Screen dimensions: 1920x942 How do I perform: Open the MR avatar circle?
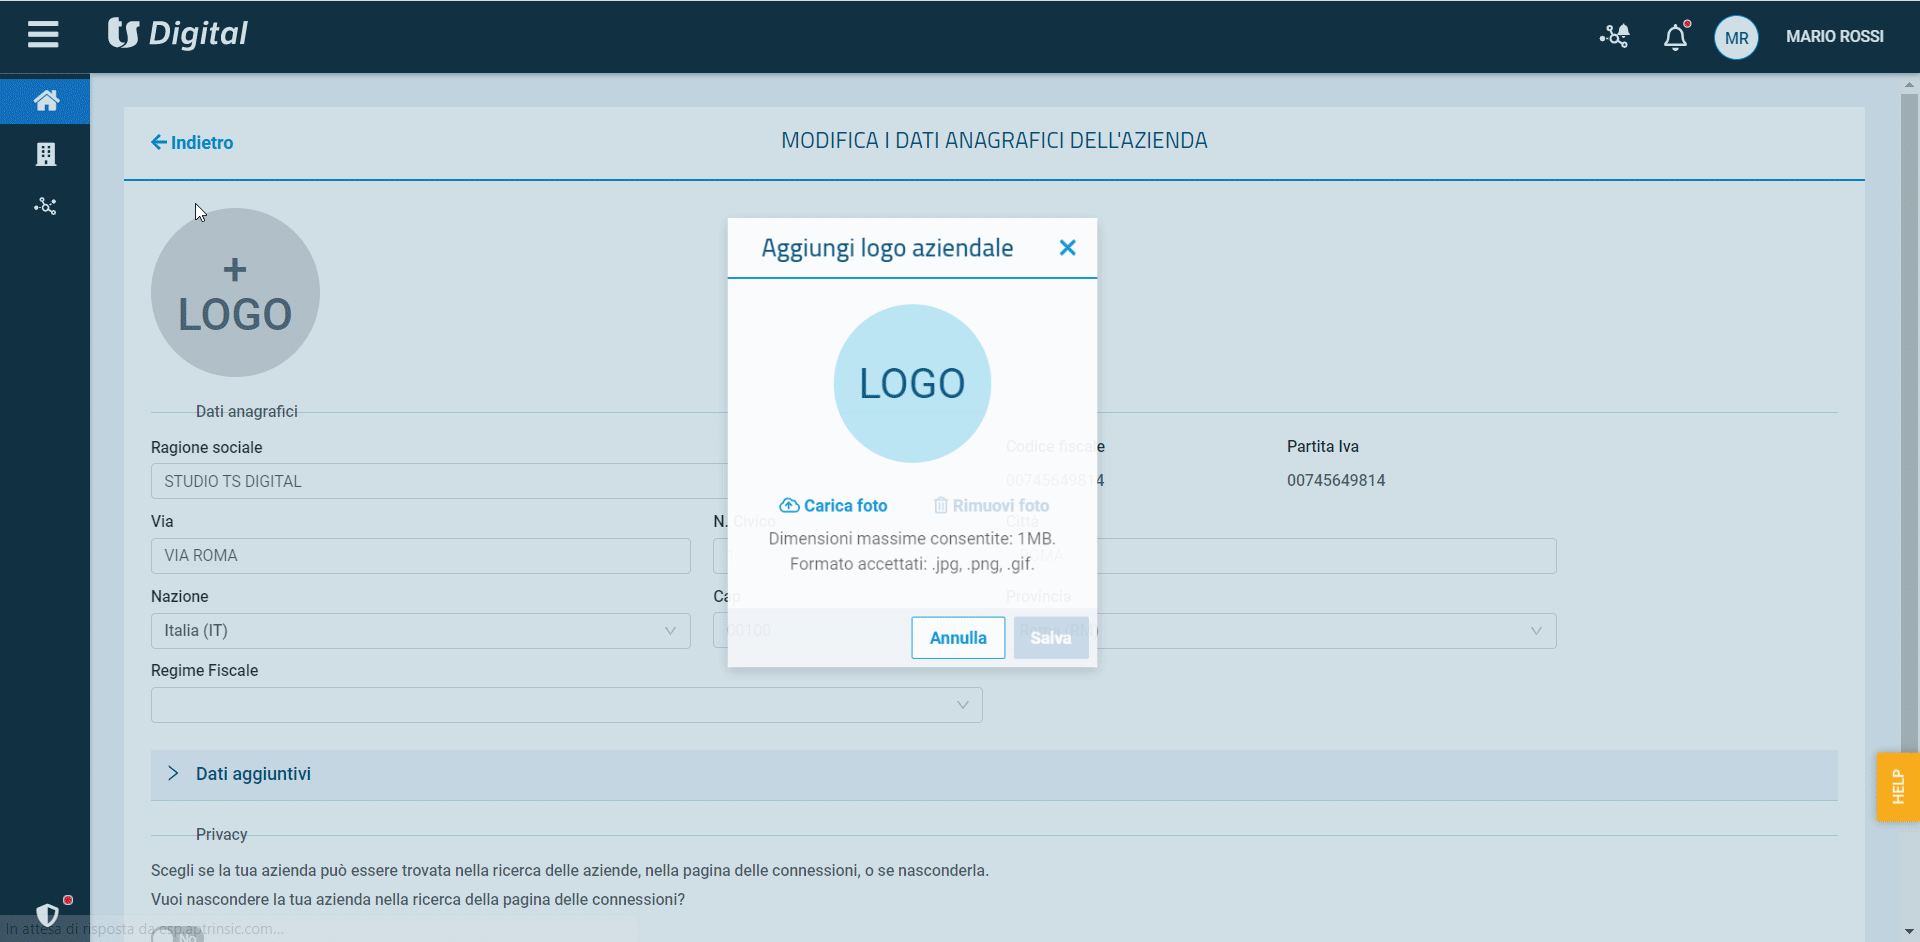tap(1736, 37)
